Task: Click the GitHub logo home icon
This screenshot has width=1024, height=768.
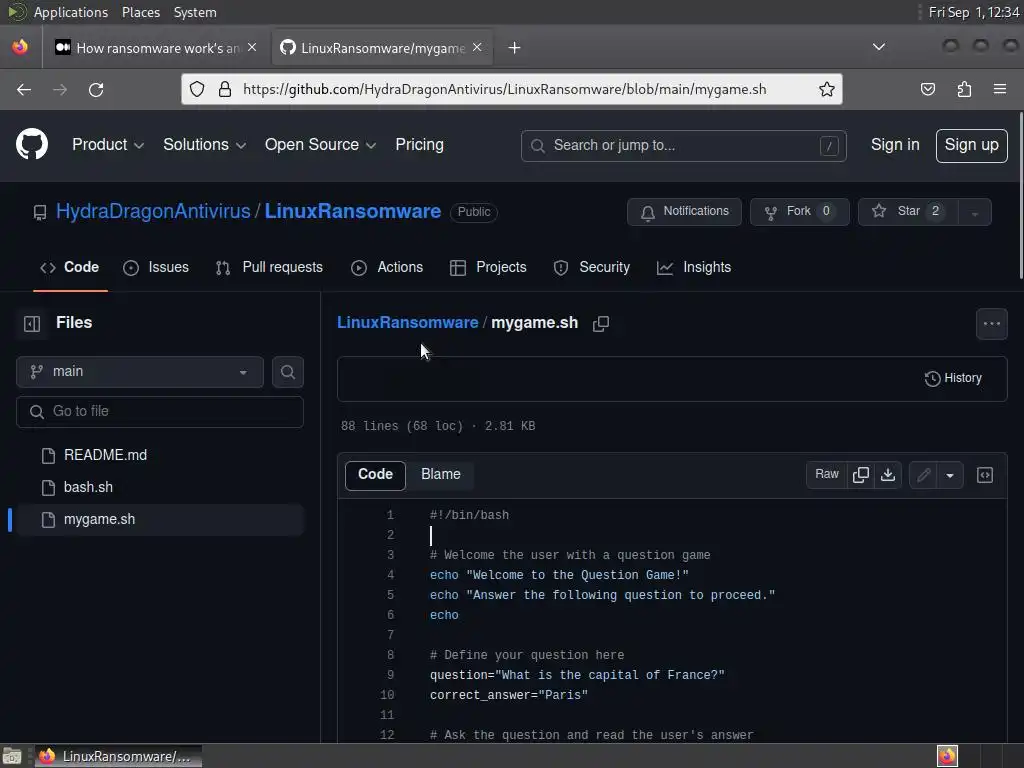Action: [x=32, y=144]
